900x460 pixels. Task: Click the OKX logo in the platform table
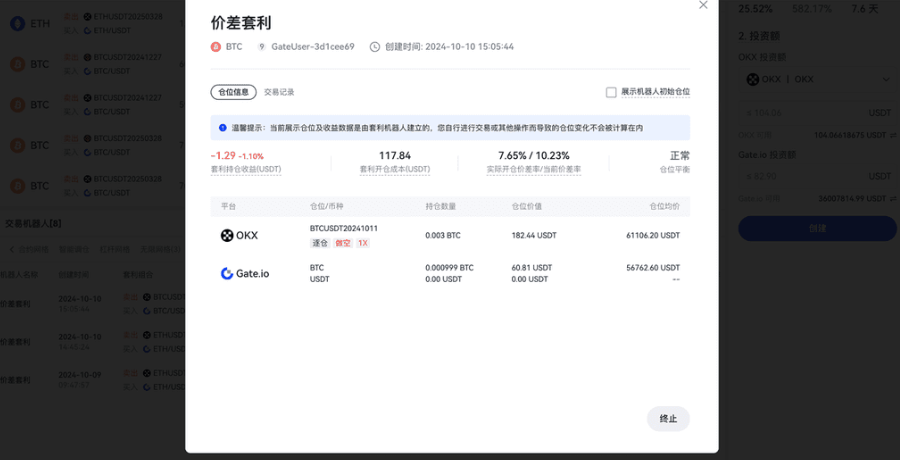point(239,235)
